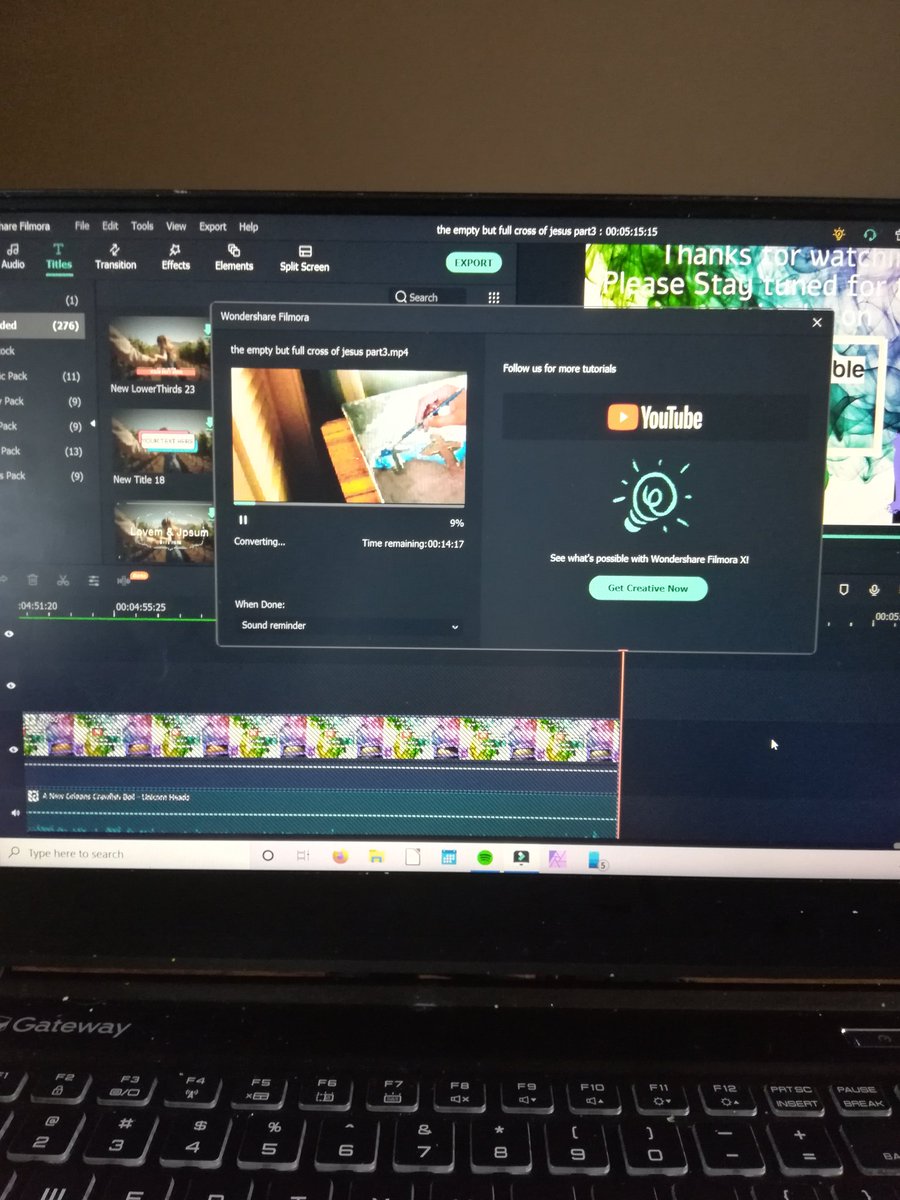
Task: Close the Wondershare Filmora export dialog
Action: (817, 322)
